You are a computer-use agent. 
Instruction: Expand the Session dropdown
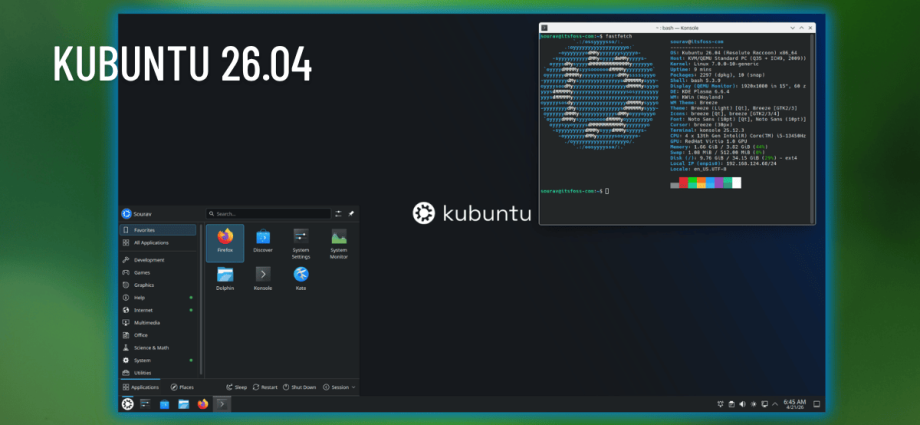[339, 387]
